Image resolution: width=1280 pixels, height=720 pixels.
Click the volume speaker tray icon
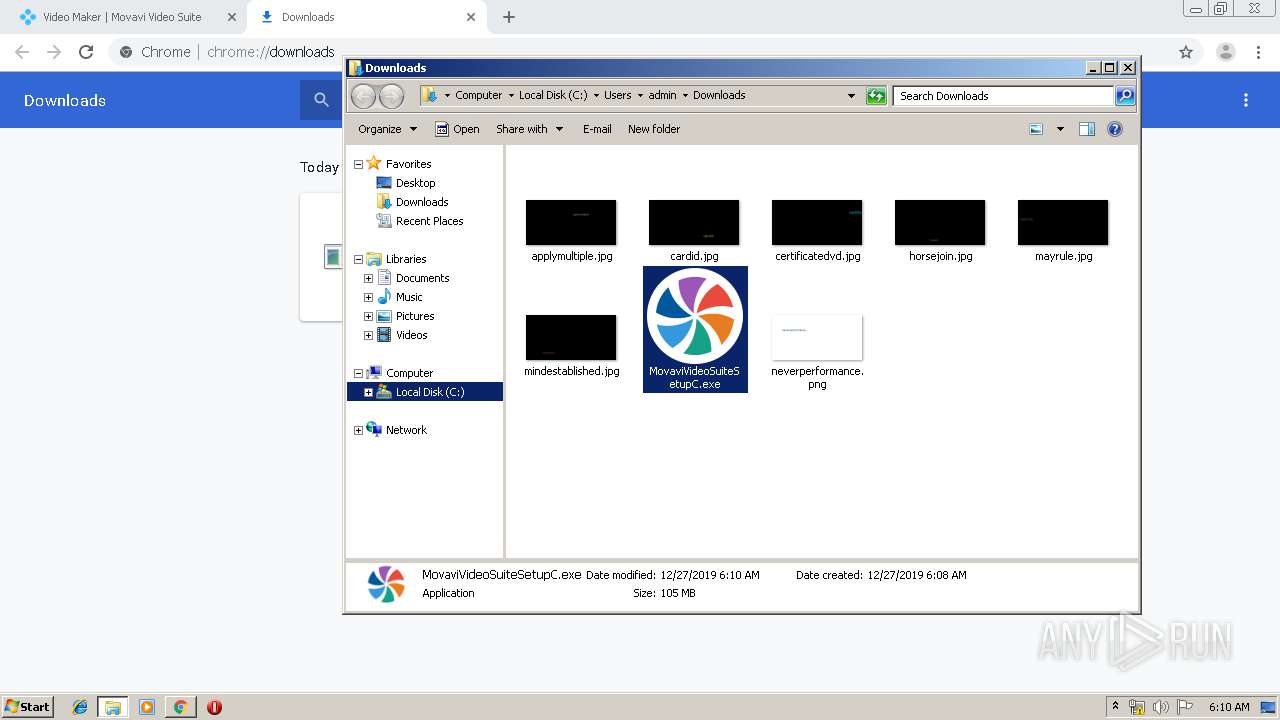pyautogui.click(x=1161, y=707)
